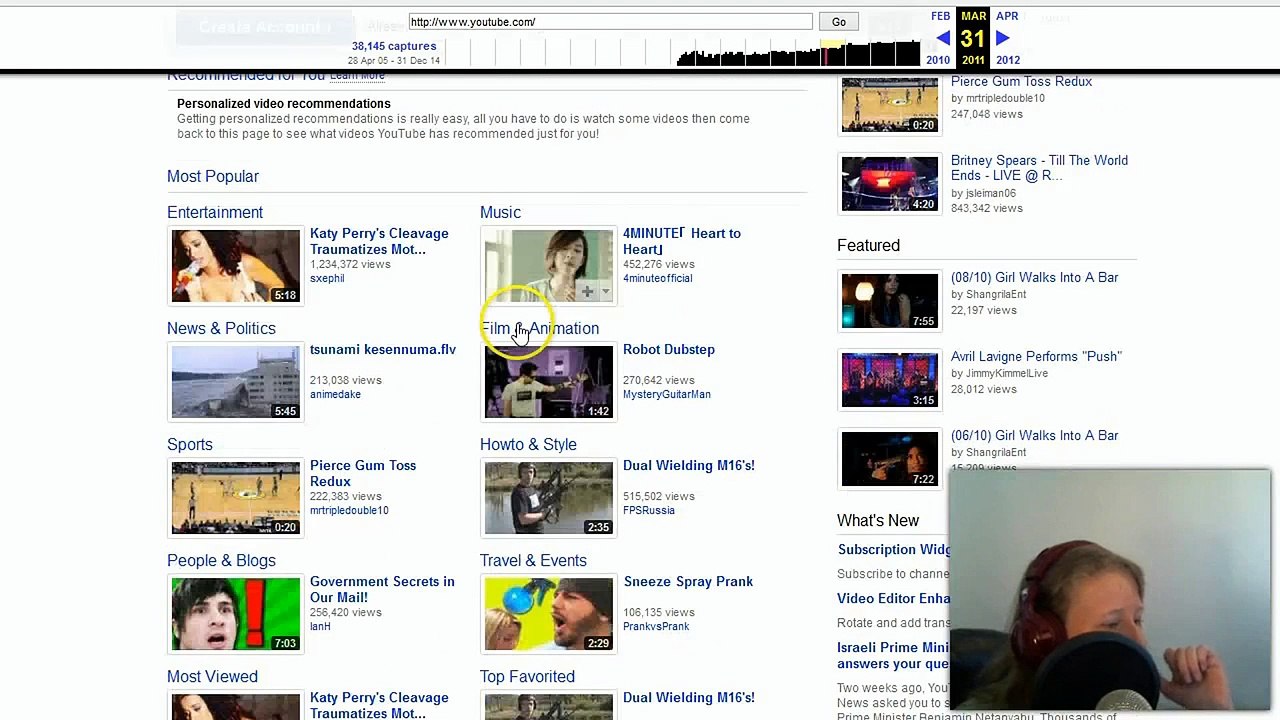Open 4MINUTE Heart to Heart title link
The width and height of the screenshot is (1280, 720).
[x=682, y=241]
